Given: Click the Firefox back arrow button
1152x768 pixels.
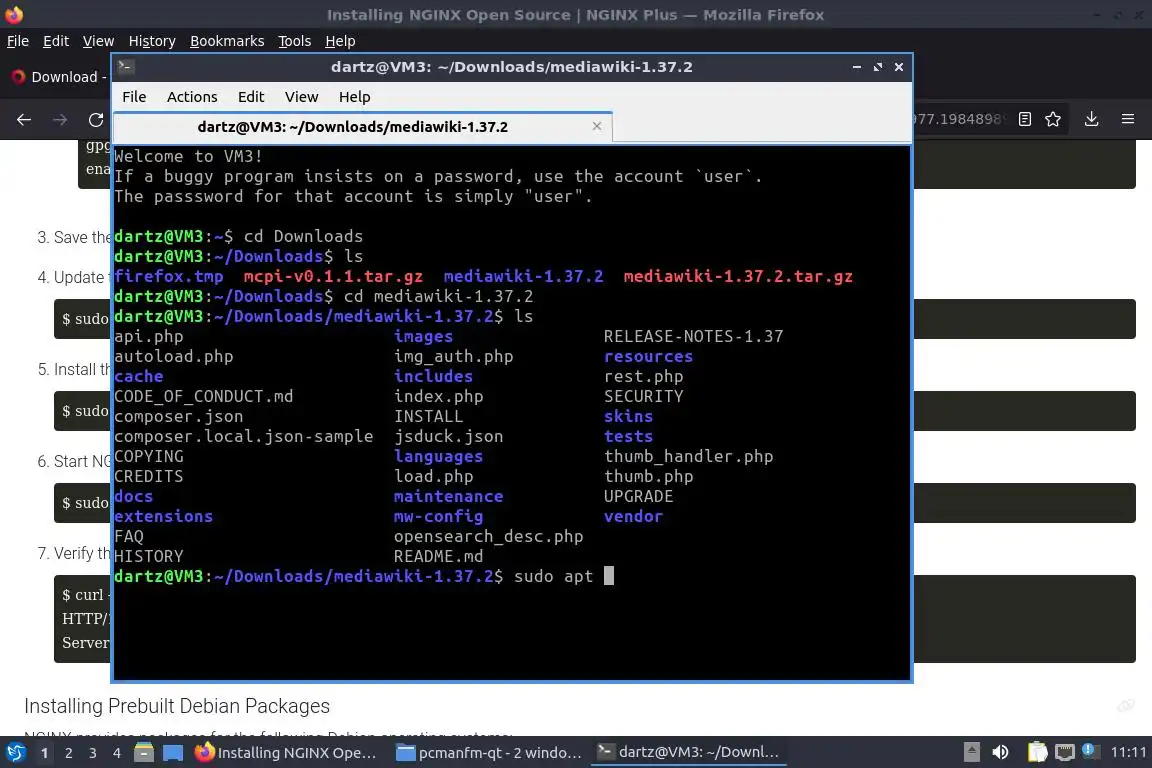Looking at the screenshot, I should pyautogui.click(x=24, y=119).
